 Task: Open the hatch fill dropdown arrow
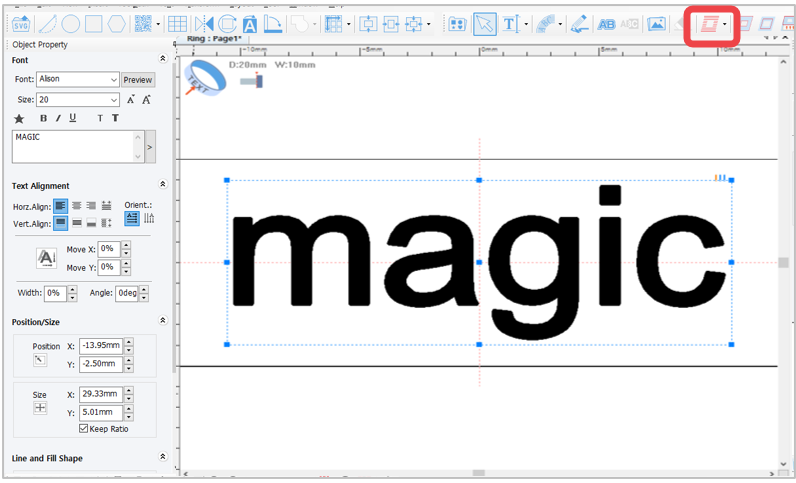click(x=724, y=24)
